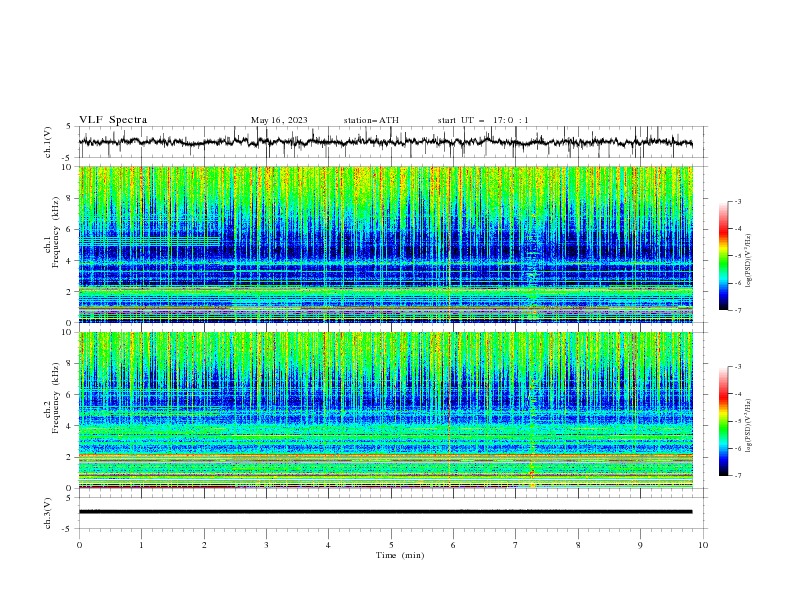Click the "10" kHz tick on ch.2 frequency axis
Viewport: 792px width, 612px height.
(68, 332)
